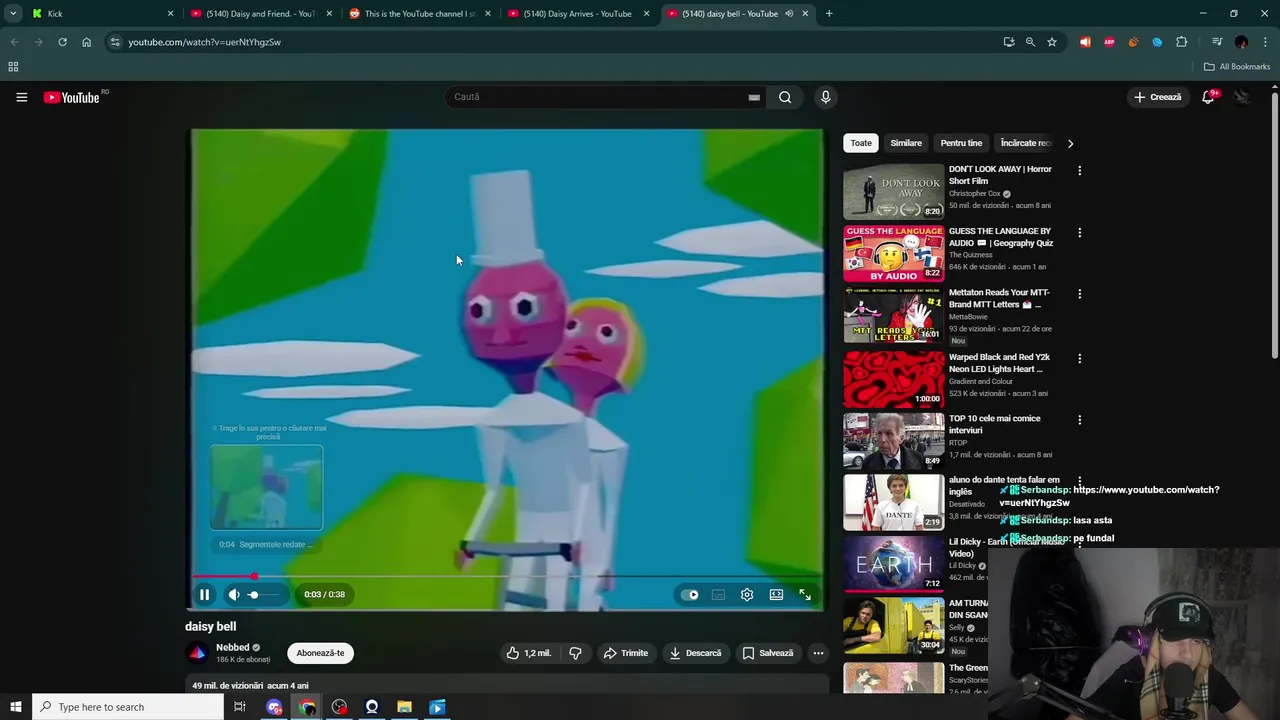
Task: Open the All Bookmarks folder
Action: 1237,67
